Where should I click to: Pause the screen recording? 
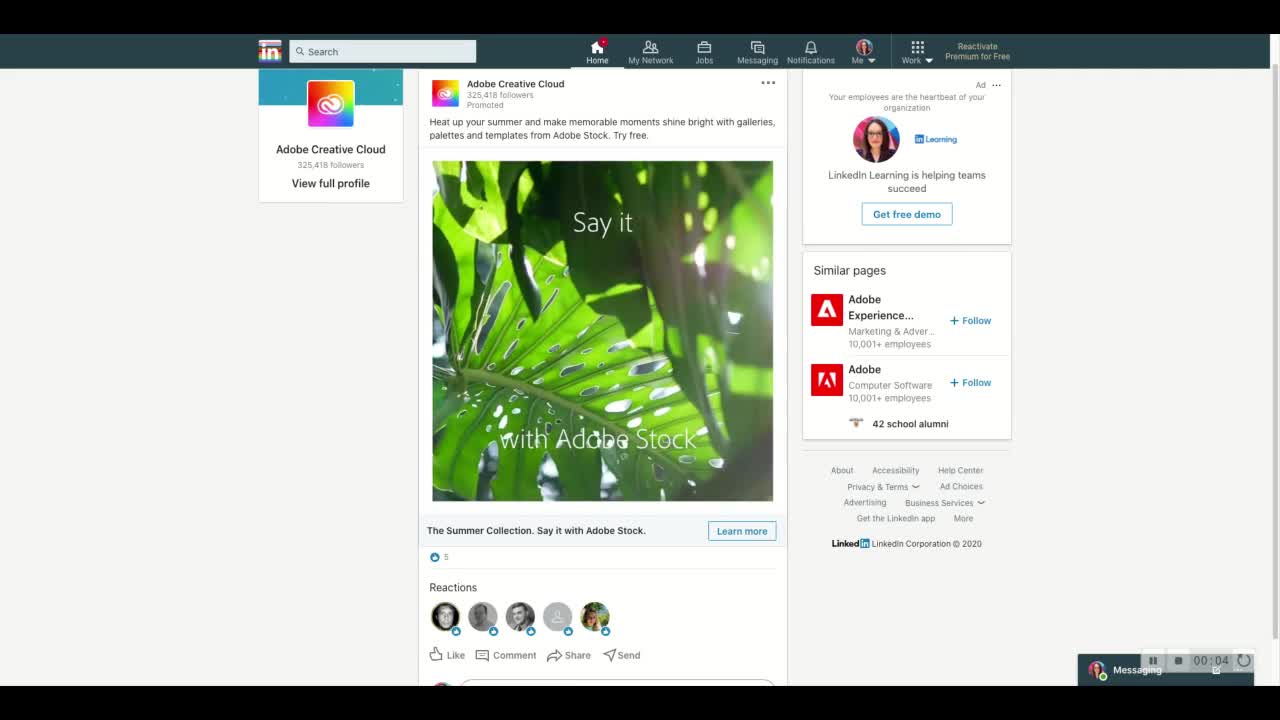(1153, 660)
